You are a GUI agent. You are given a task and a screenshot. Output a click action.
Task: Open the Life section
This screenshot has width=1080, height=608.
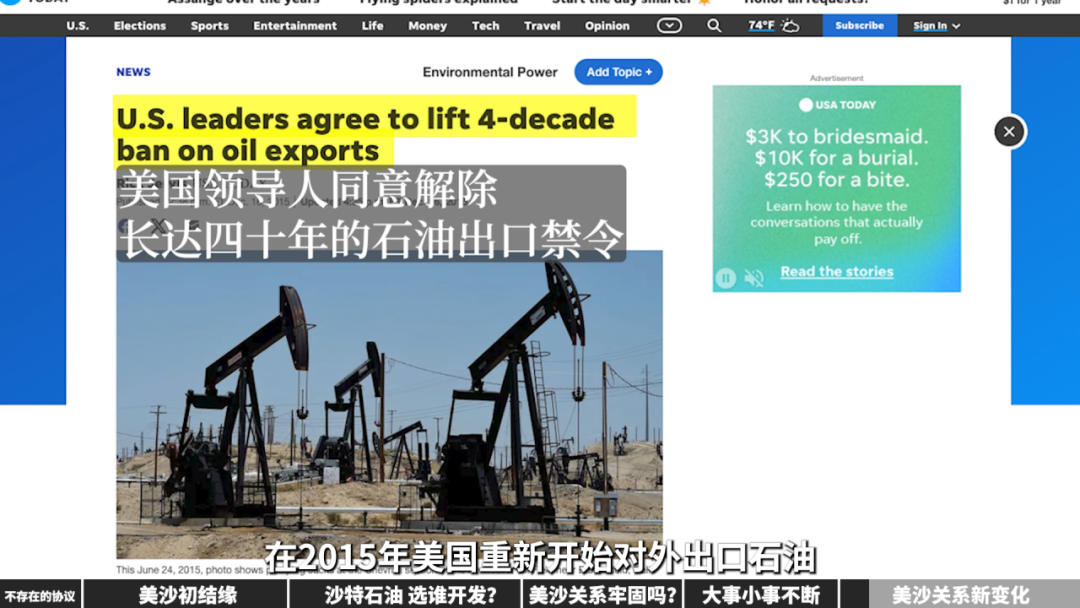(373, 26)
